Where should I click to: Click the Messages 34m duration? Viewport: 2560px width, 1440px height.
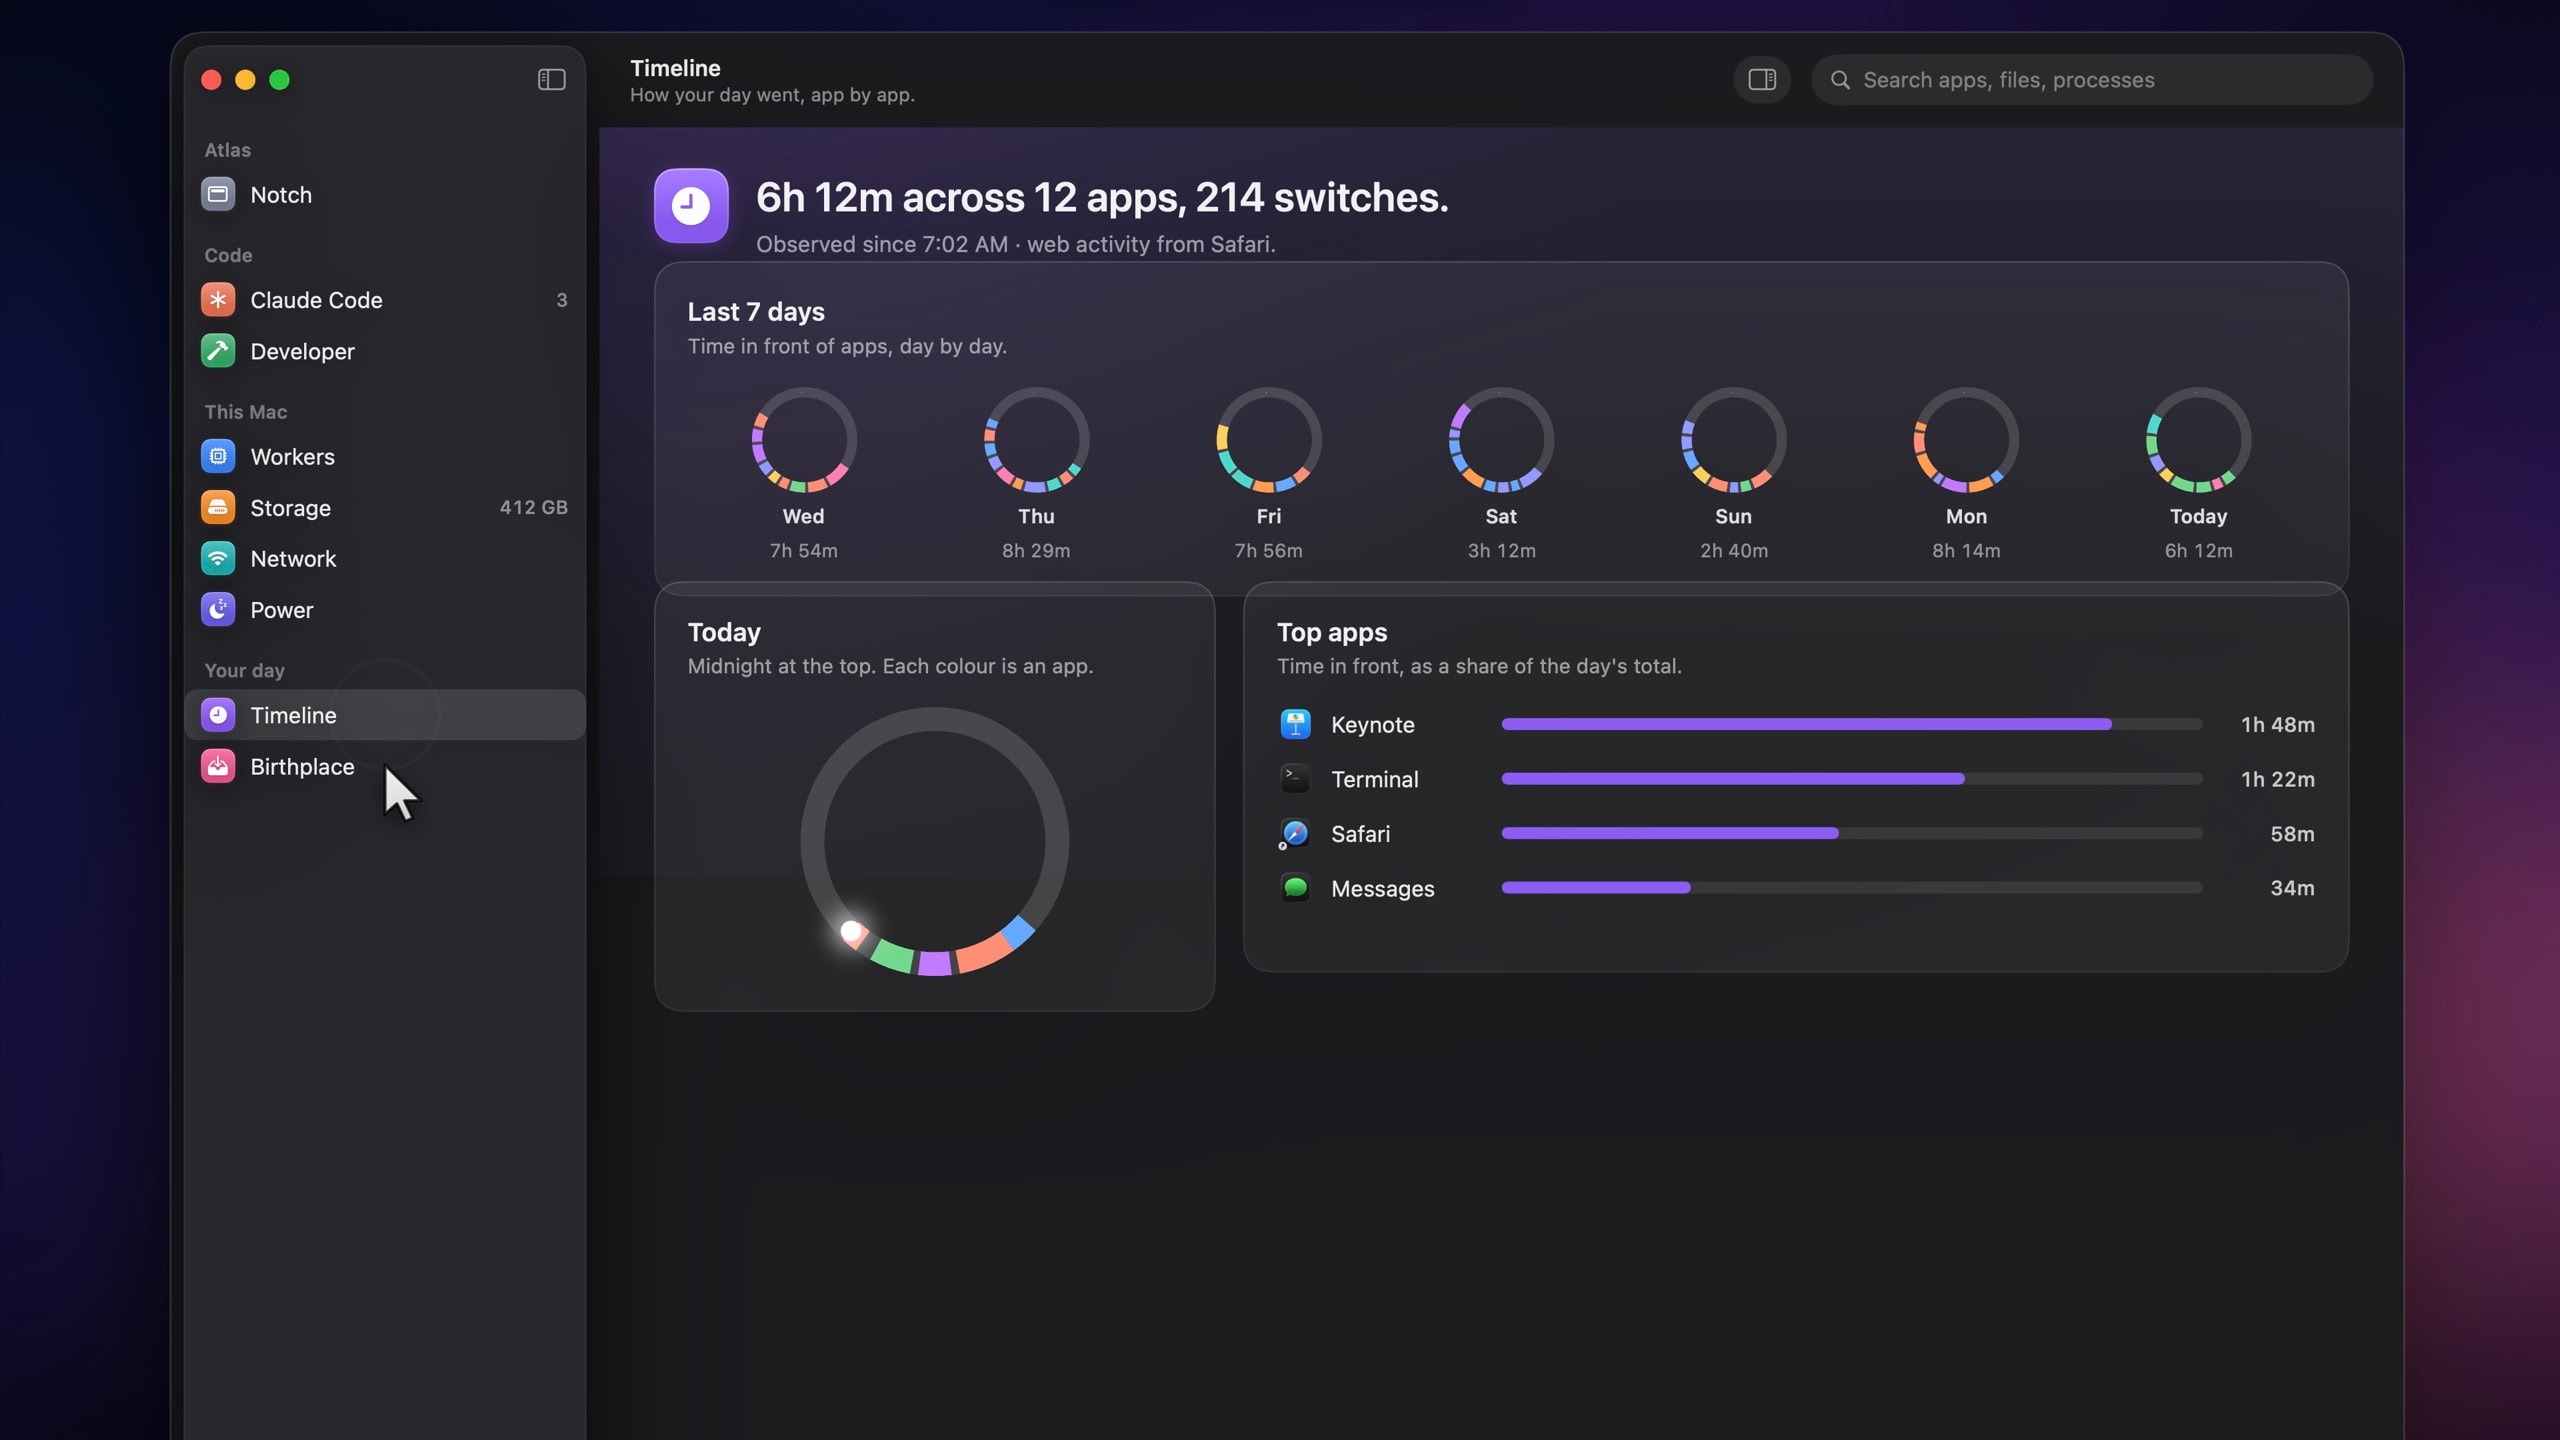click(x=2292, y=887)
